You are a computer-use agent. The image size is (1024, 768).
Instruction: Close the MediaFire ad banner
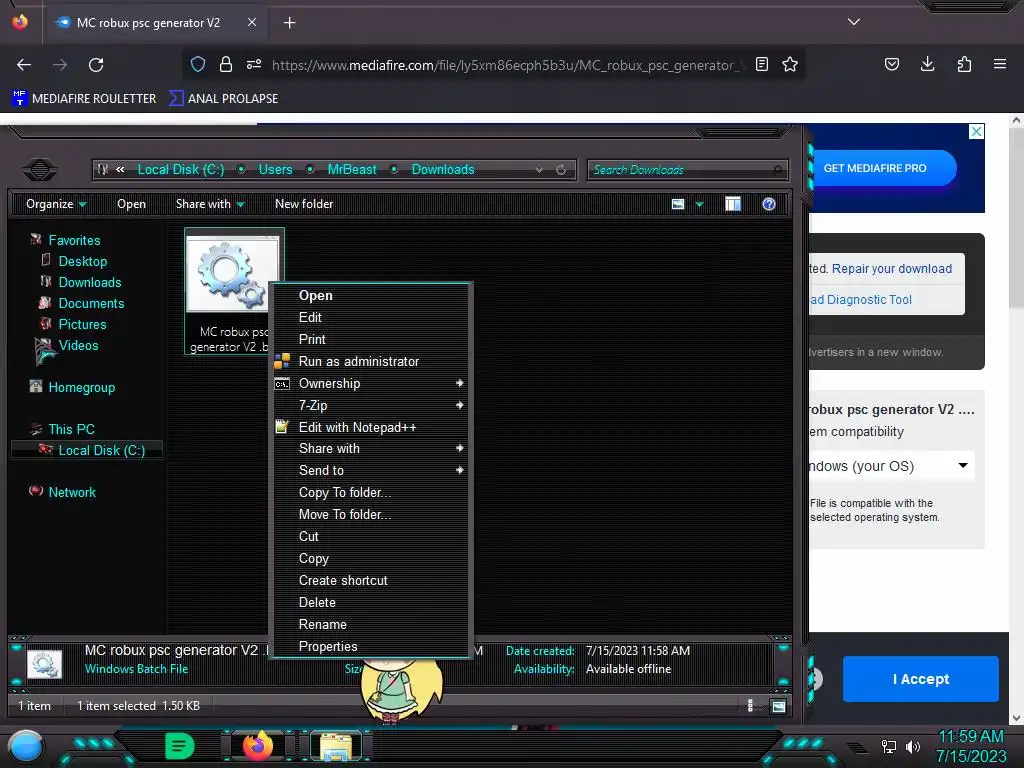coord(976,131)
